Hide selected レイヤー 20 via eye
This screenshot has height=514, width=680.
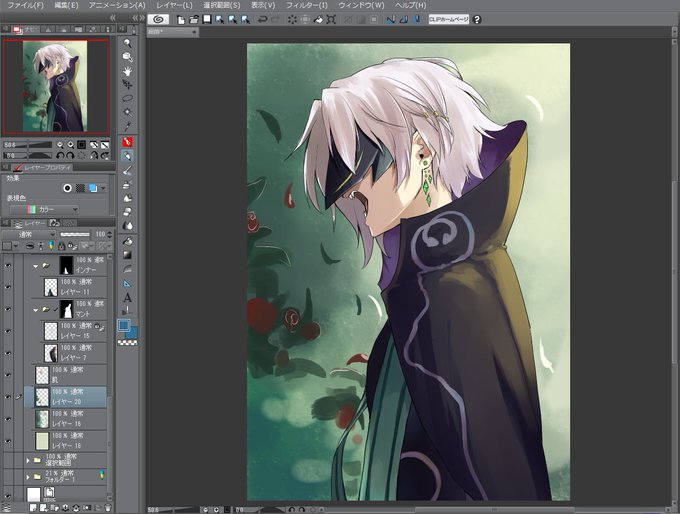(8, 397)
